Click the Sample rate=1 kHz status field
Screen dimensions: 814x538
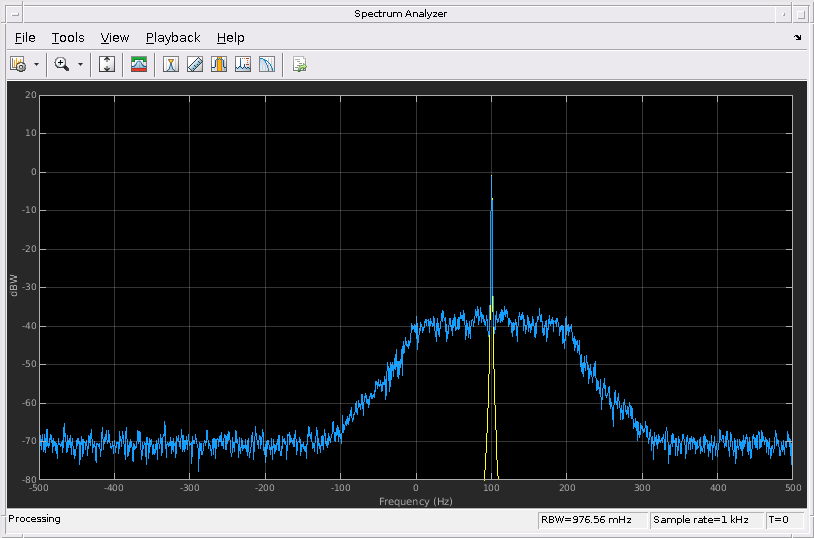[705, 520]
